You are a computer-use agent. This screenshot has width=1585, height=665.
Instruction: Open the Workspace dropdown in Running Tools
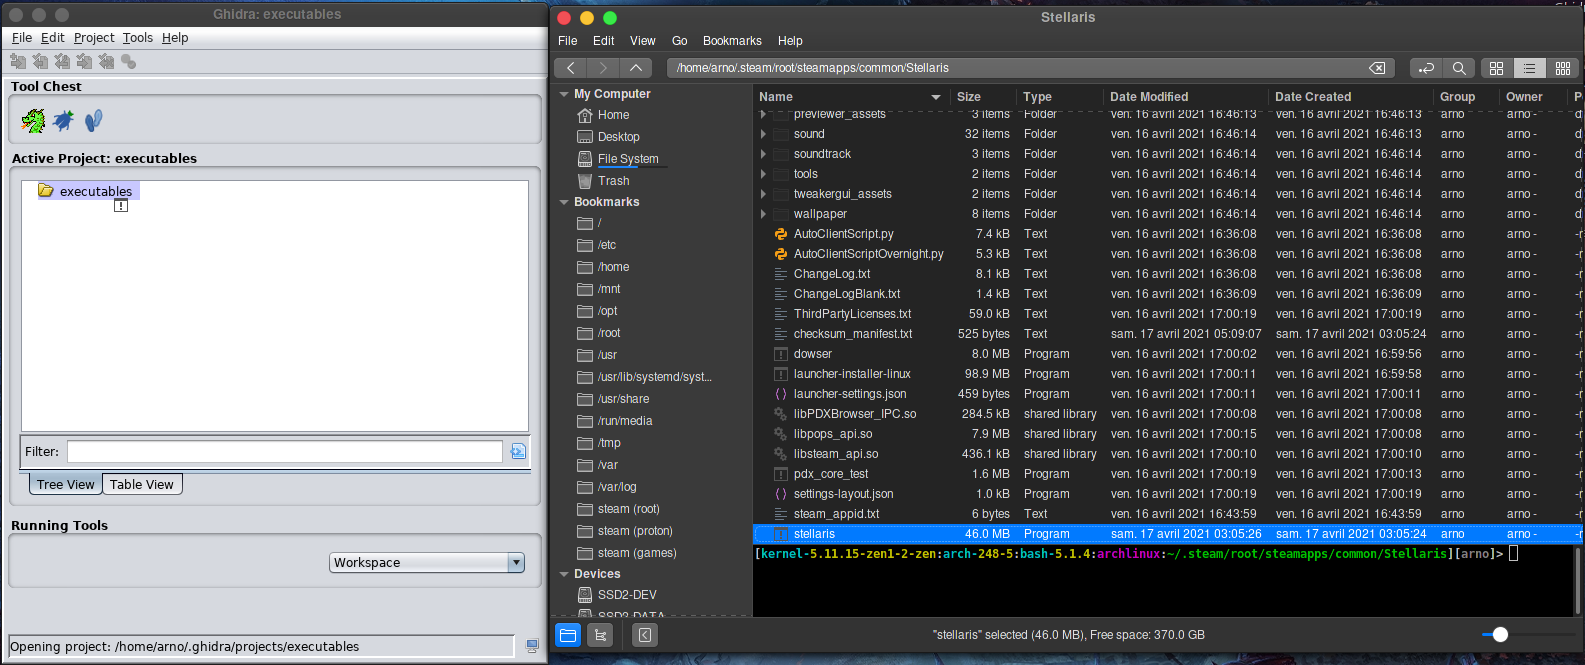(427, 563)
